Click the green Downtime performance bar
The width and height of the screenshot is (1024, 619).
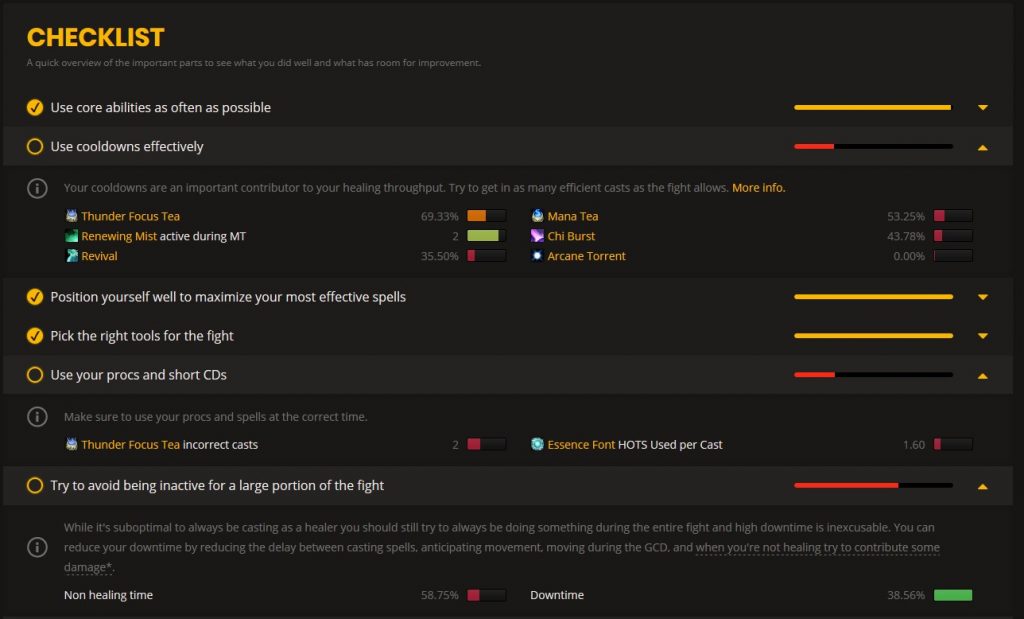coord(952,595)
